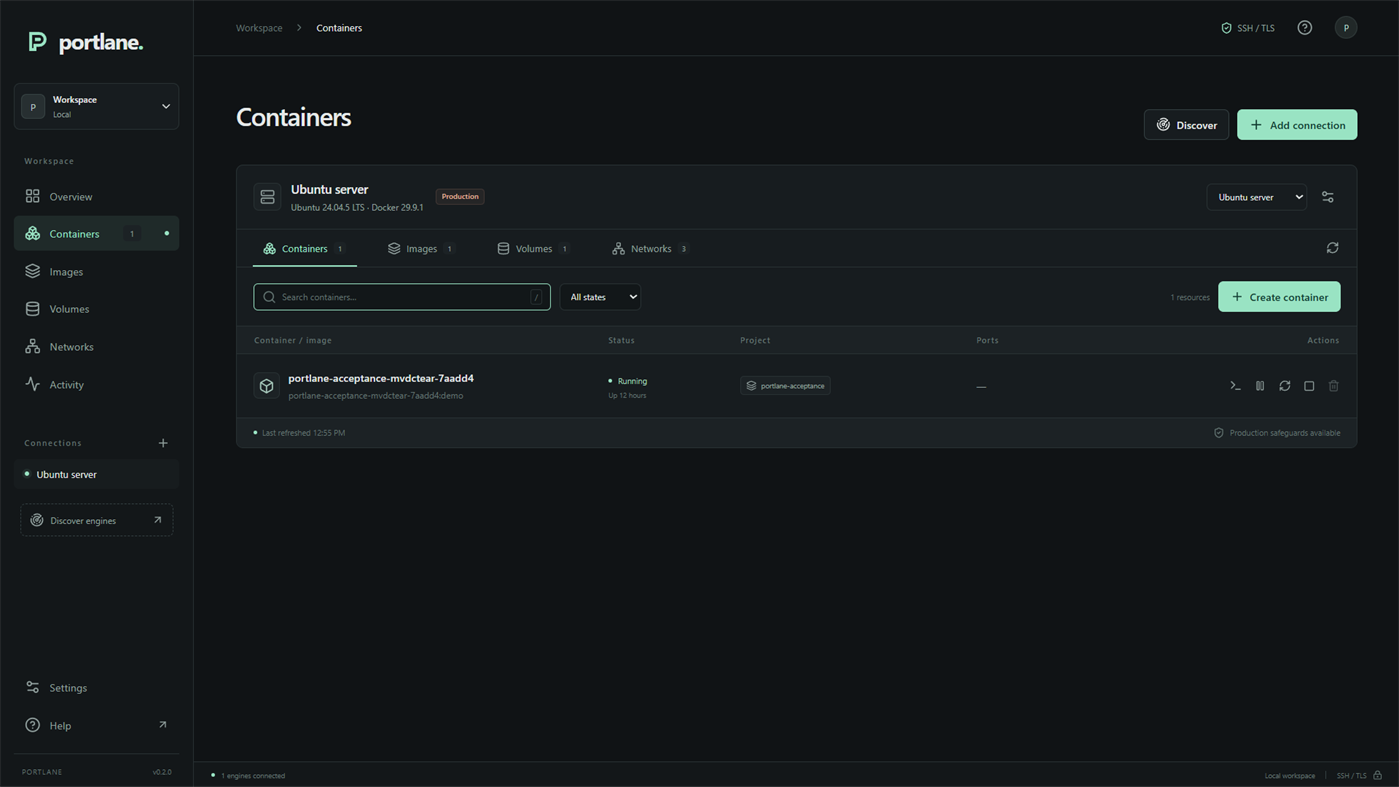Open the P user avatar in the header
This screenshot has height=787, width=1399.
(x=1346, y=28)
